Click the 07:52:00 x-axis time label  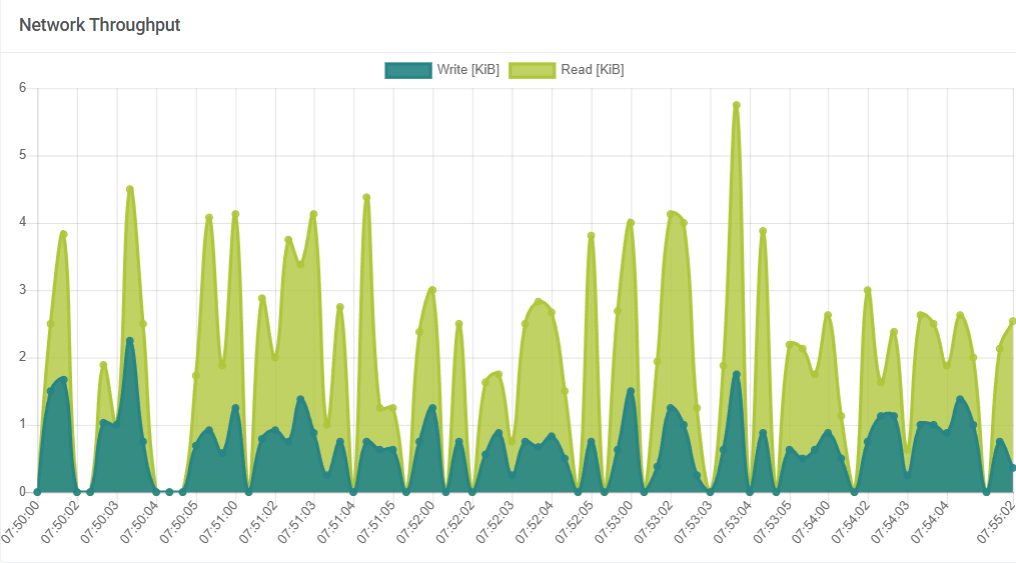418,524
